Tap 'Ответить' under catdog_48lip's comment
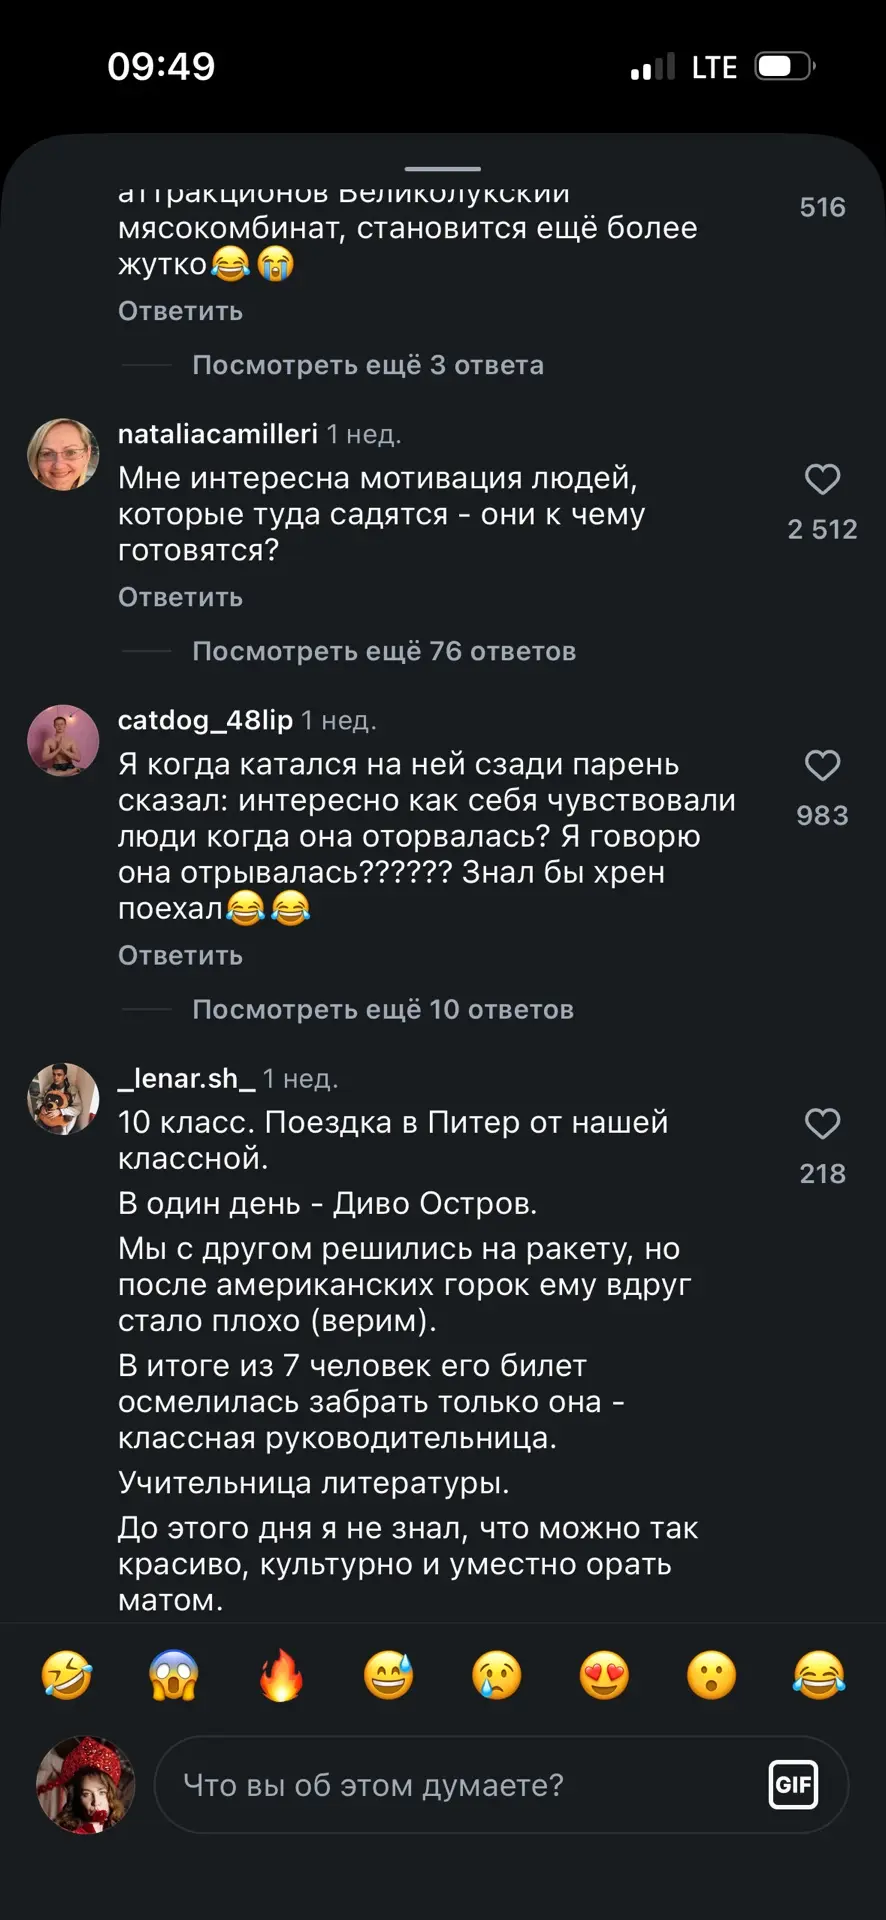The image size is (886, 1920). [x=180, y=955]
